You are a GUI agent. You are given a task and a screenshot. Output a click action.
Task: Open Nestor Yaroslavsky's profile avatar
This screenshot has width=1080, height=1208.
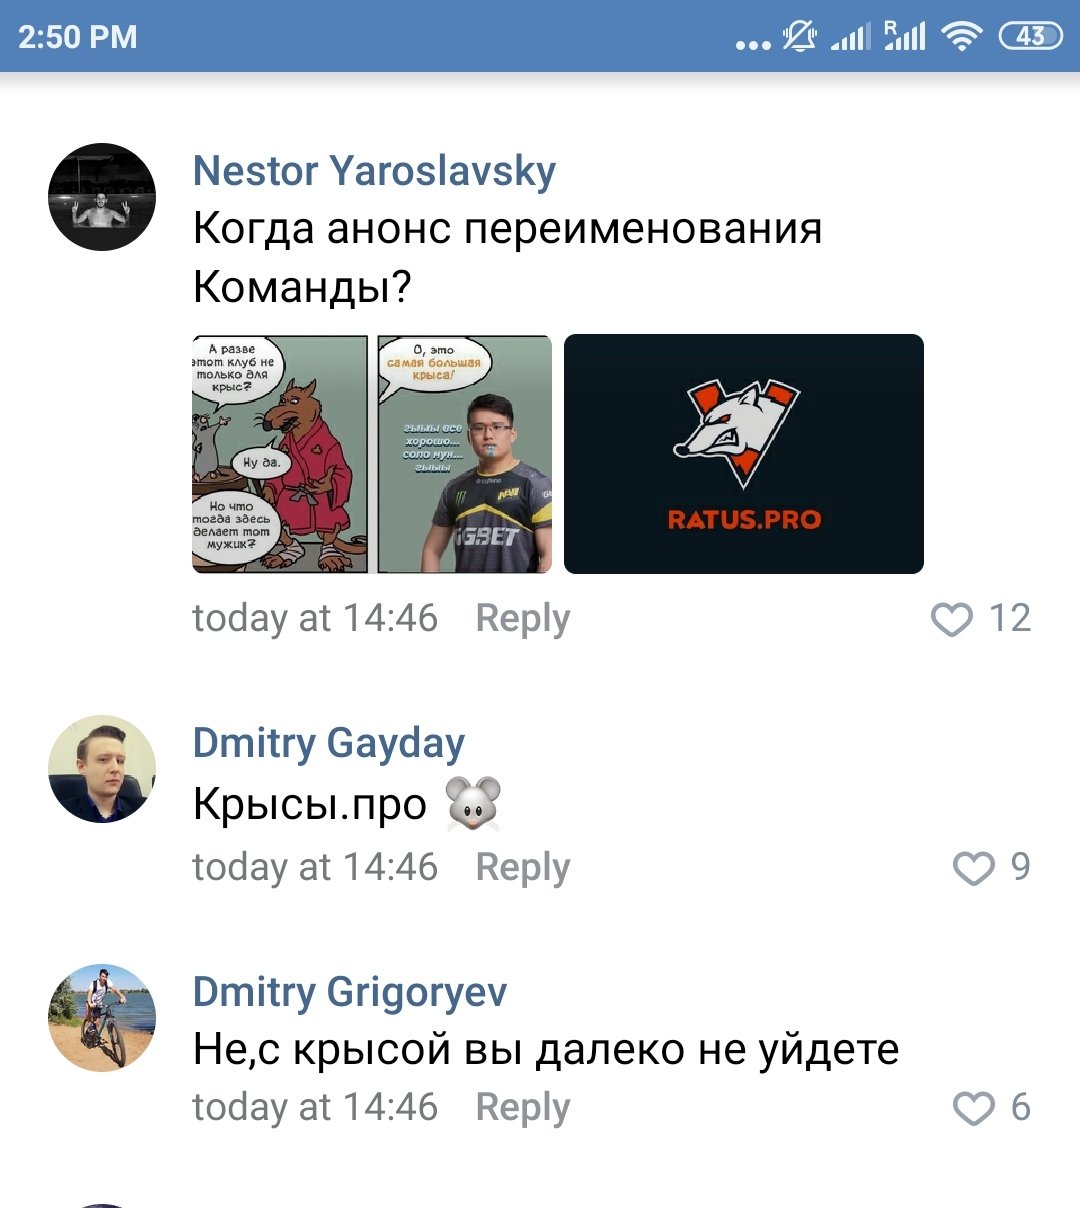point(102,197)
